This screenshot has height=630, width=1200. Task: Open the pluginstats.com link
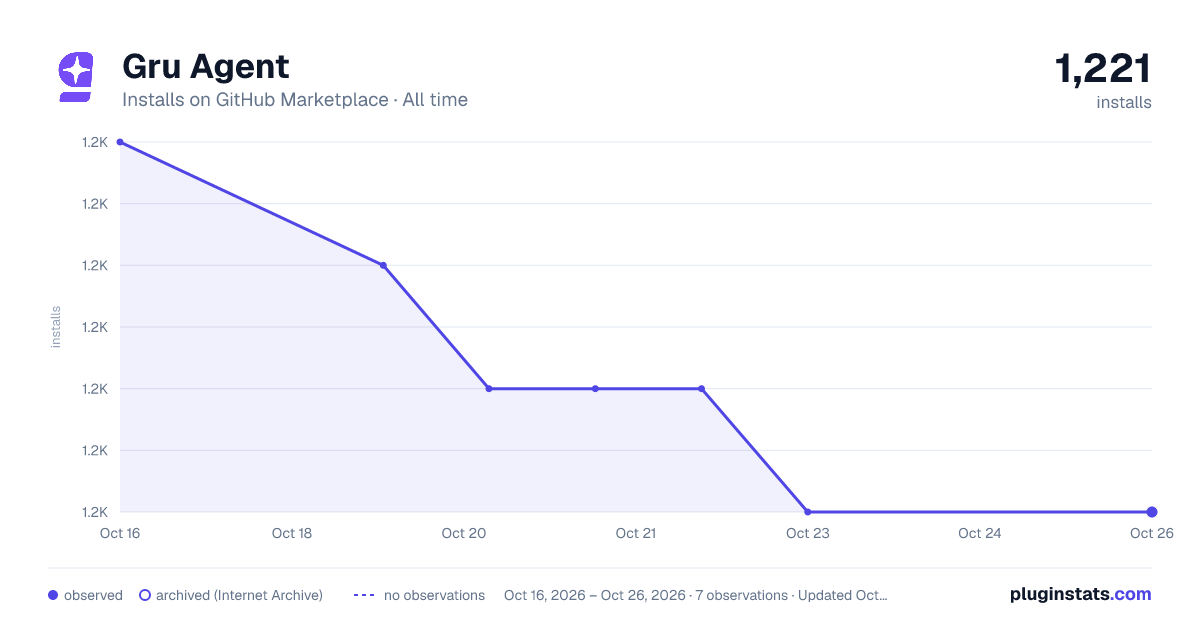click(1080, 594)
